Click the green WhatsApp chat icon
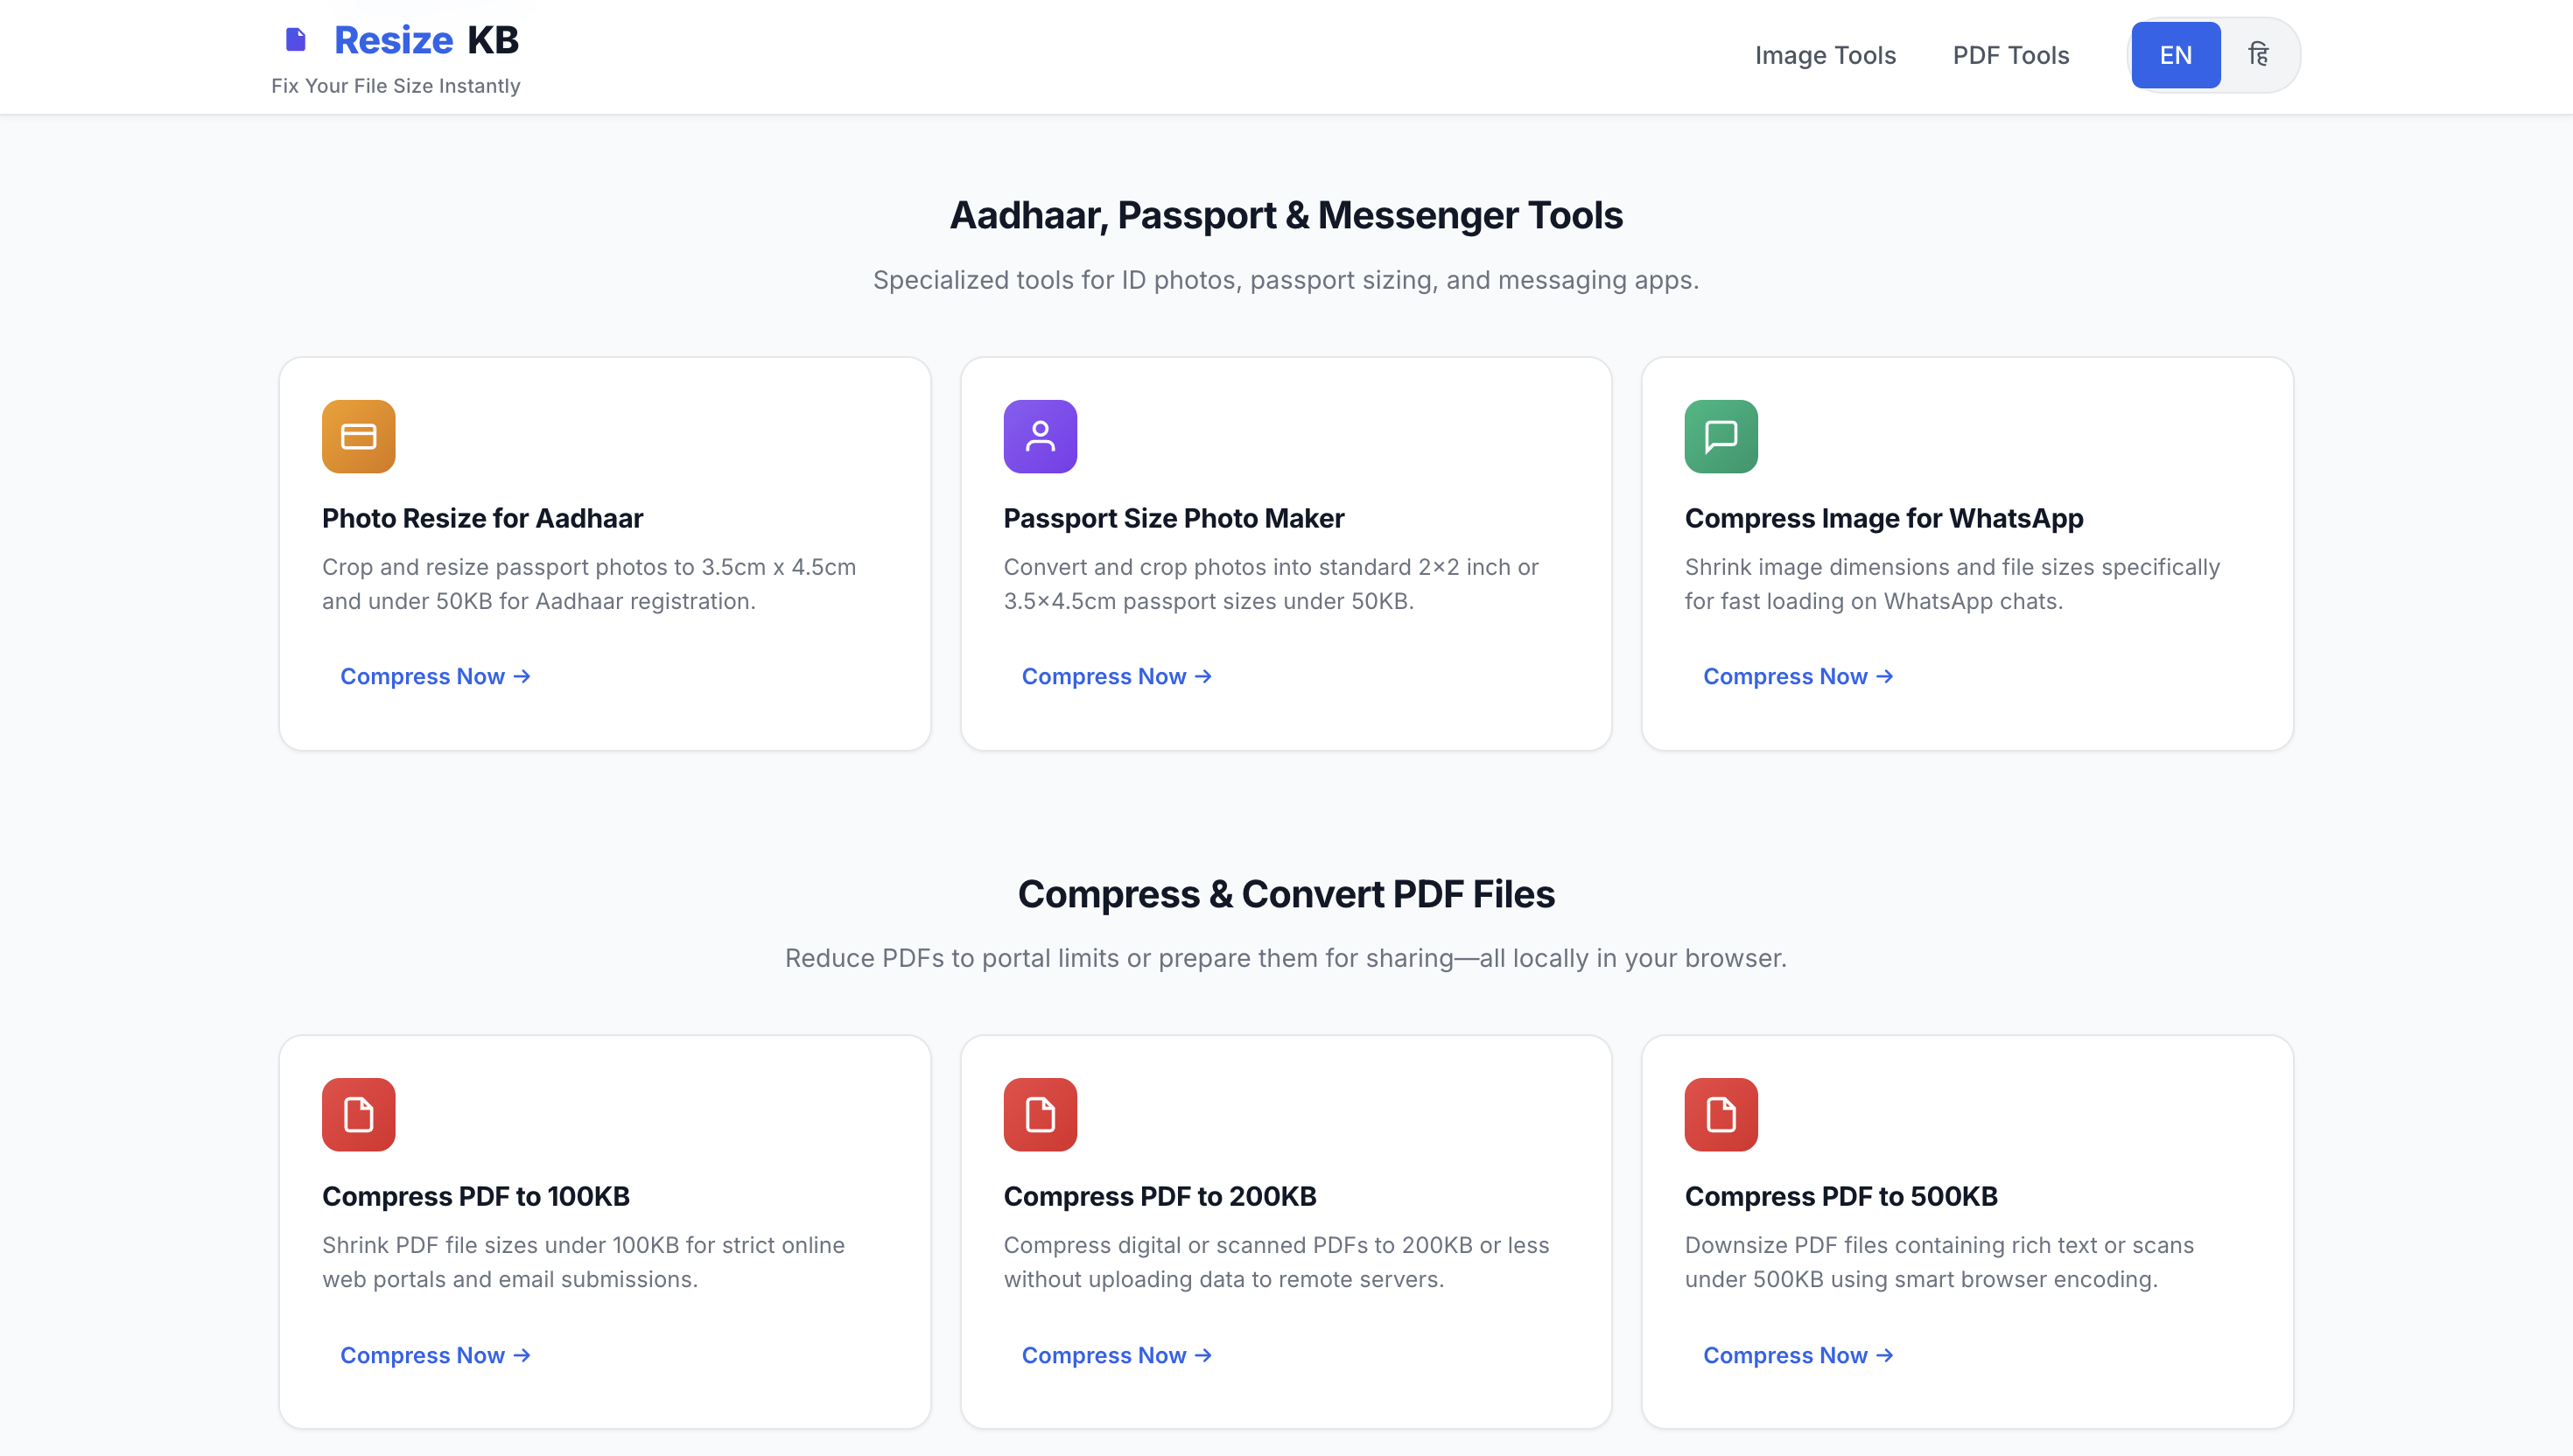The height and width of the screenshot is (1456, 2573). [x=1721, y=437]
